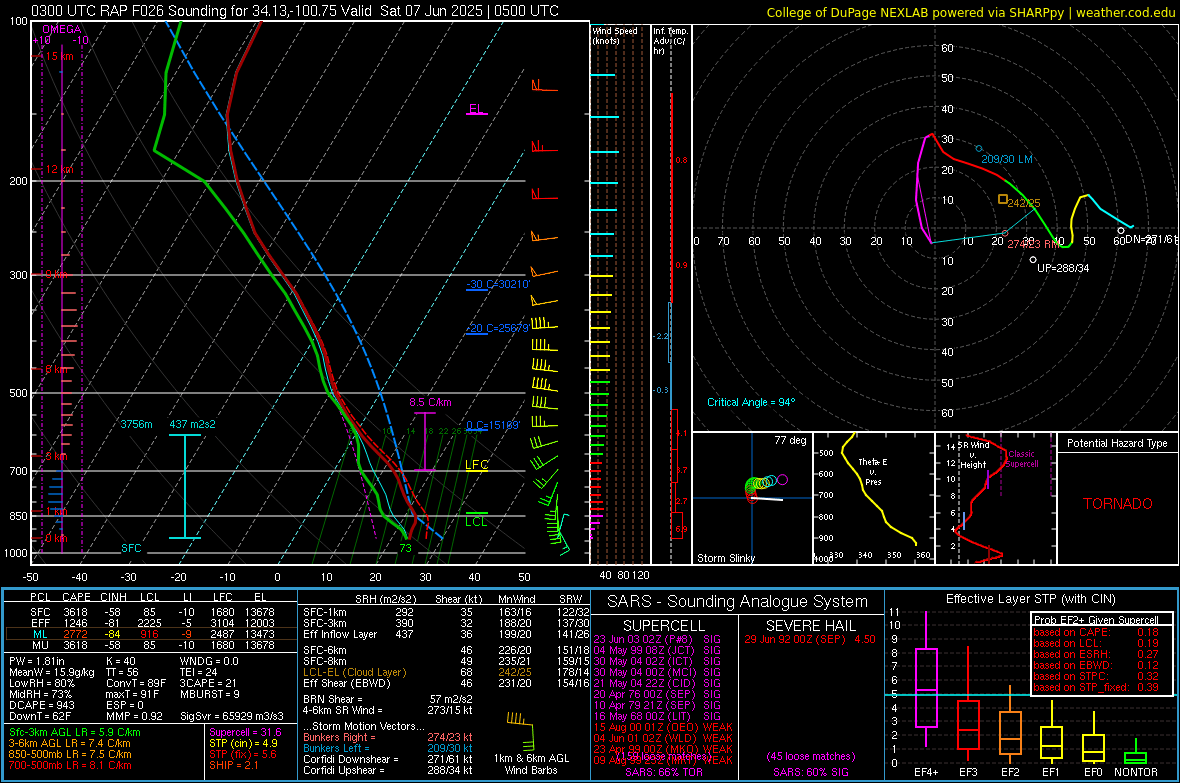This screenshot has width=1180, height=783.
Task: Click the based on STP_fixed probability line
Action: (1096, 687)
